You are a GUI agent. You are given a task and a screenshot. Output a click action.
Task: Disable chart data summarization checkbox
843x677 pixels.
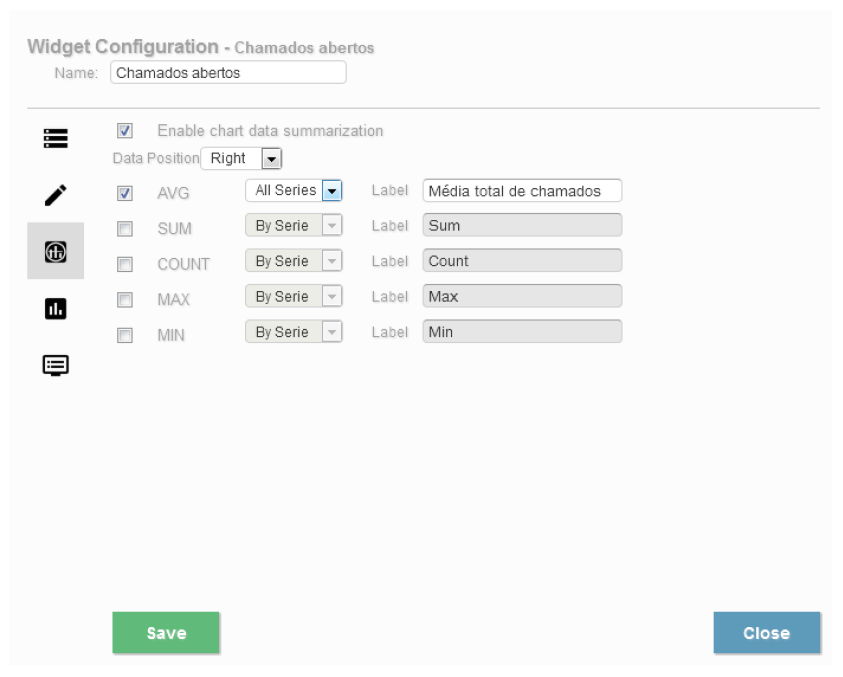click(125, 131)
